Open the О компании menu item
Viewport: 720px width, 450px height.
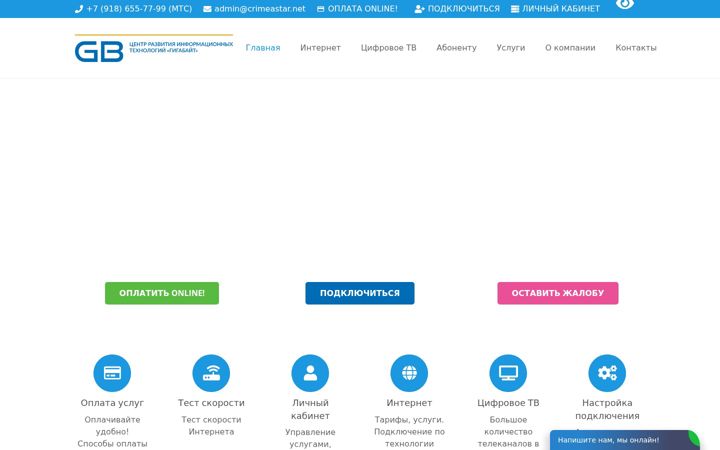pos(570,48)
